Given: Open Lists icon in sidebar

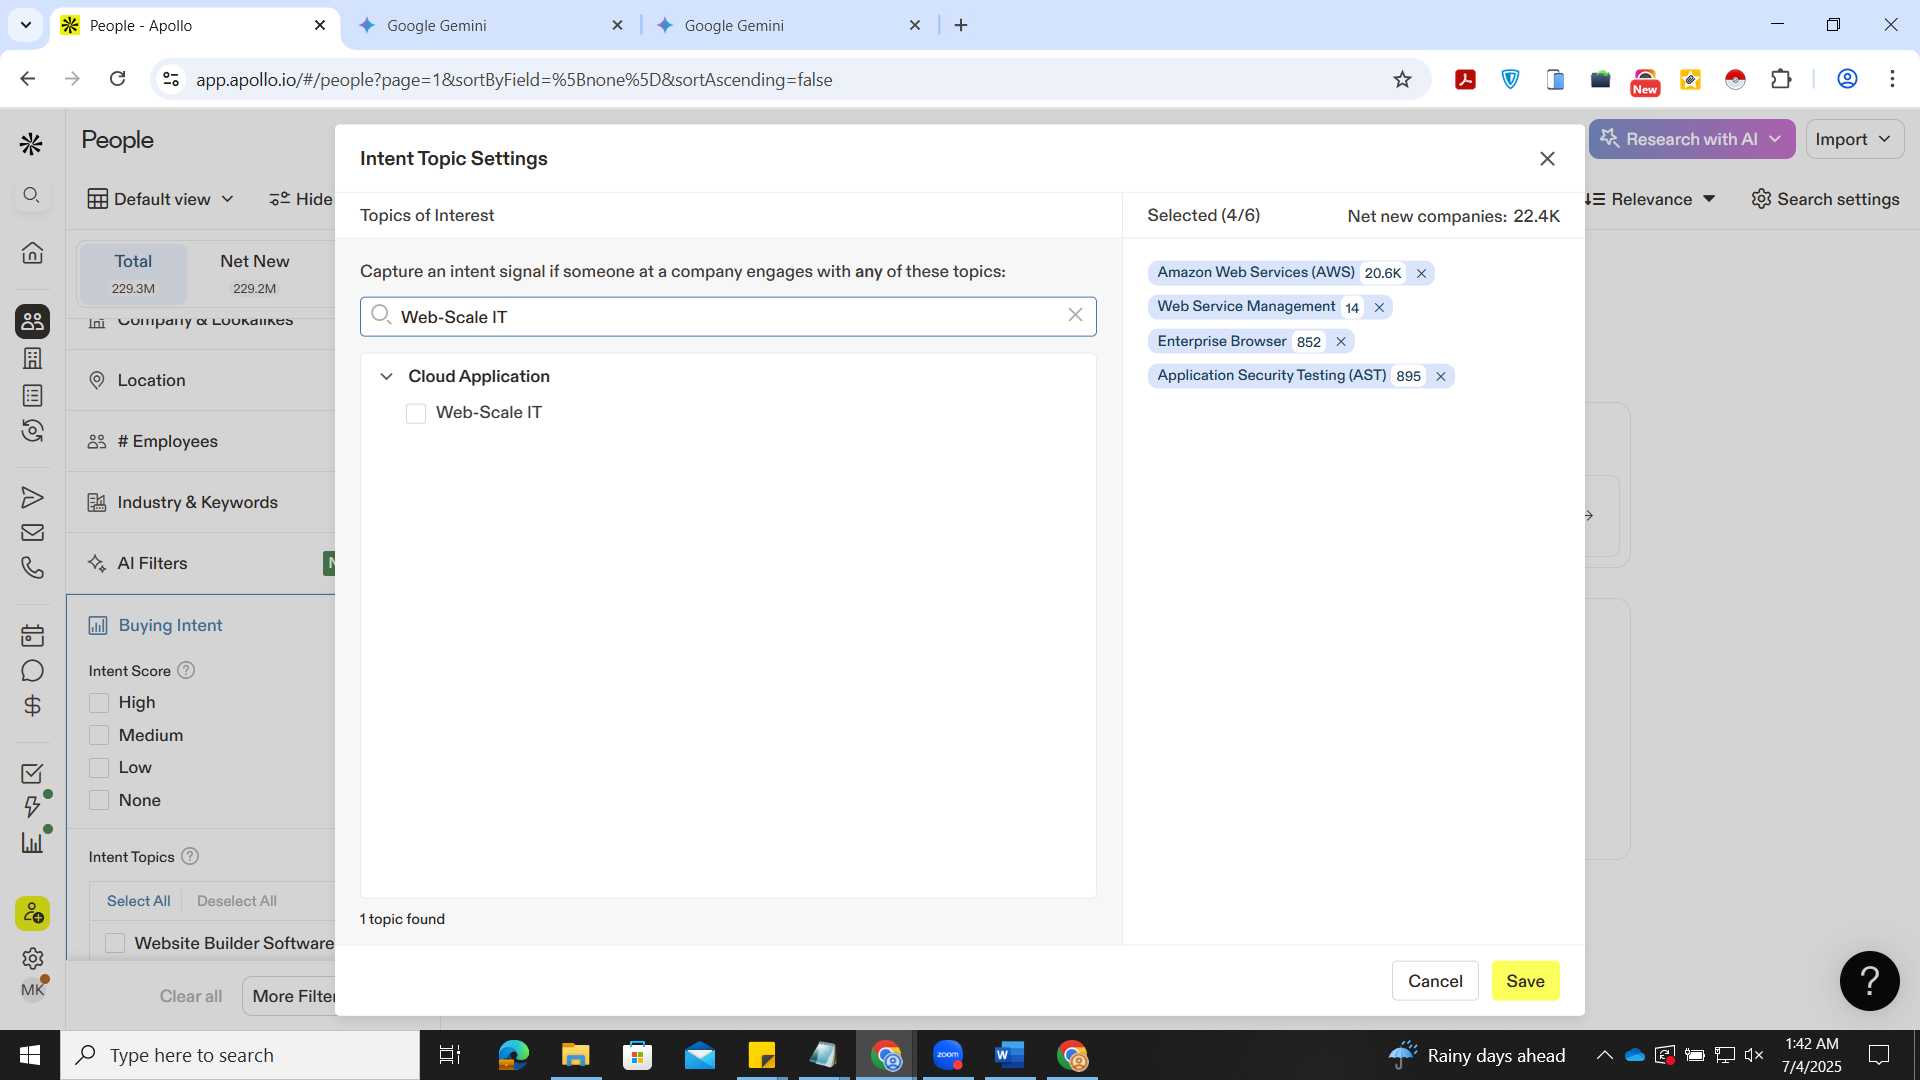Looking at the screenshot, I should coord(32,395).
